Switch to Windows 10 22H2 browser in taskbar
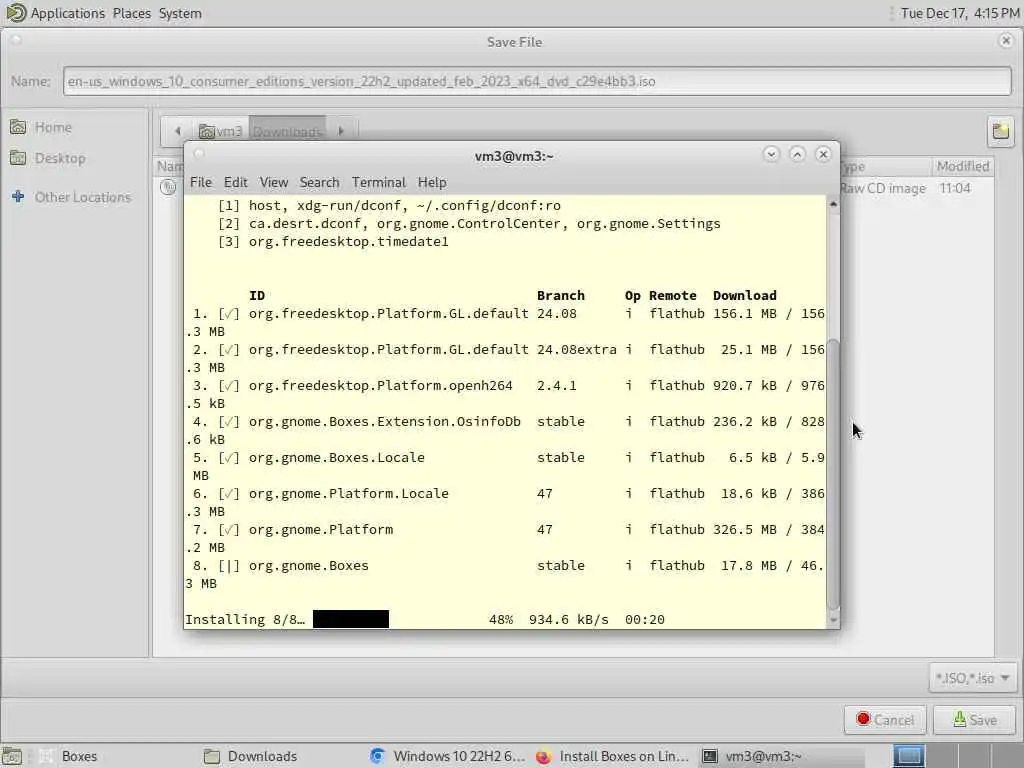1024x768 pixels. click(x=447, y=756)
